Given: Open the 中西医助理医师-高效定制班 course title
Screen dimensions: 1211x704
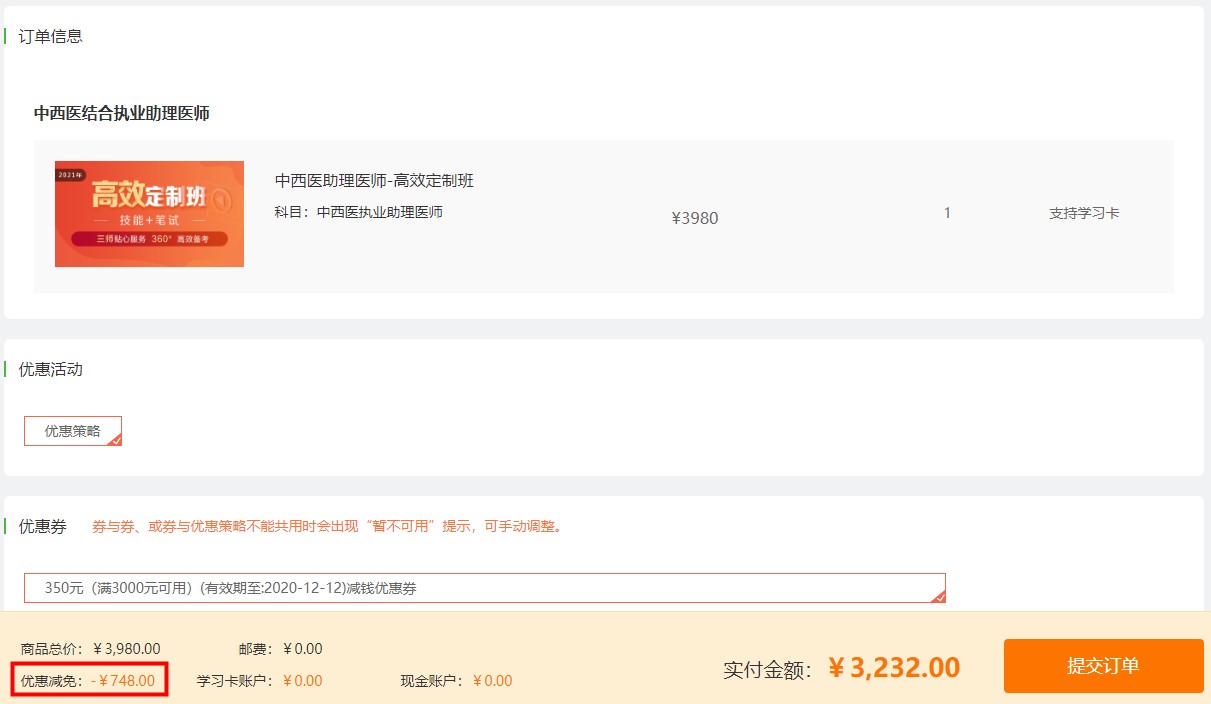Looking at the screenshot, I should (x=374, y=181).
